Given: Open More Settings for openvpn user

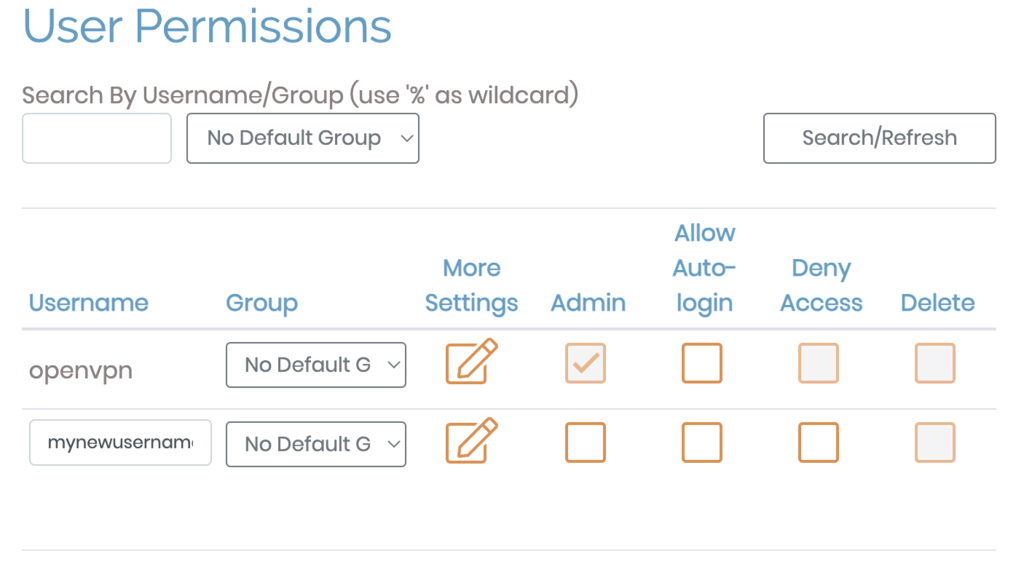Looking at the screenshot, I should [471, 362].
